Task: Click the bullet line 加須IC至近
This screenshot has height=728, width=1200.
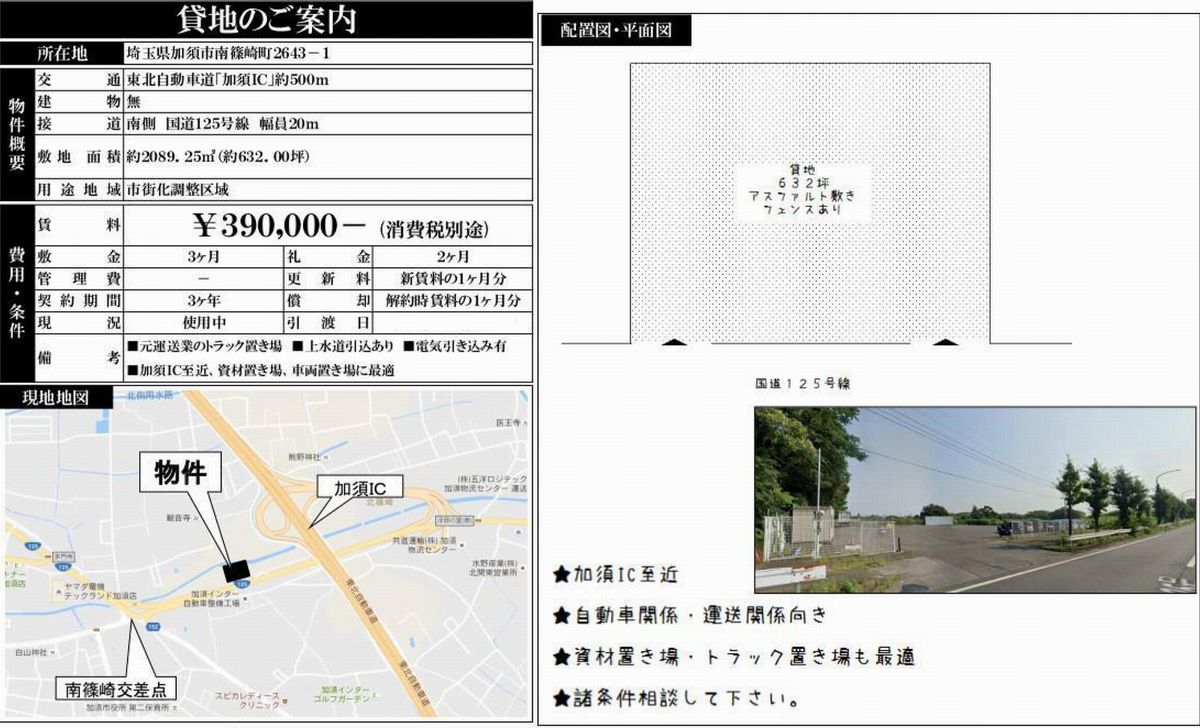Action: coord(616,574)
